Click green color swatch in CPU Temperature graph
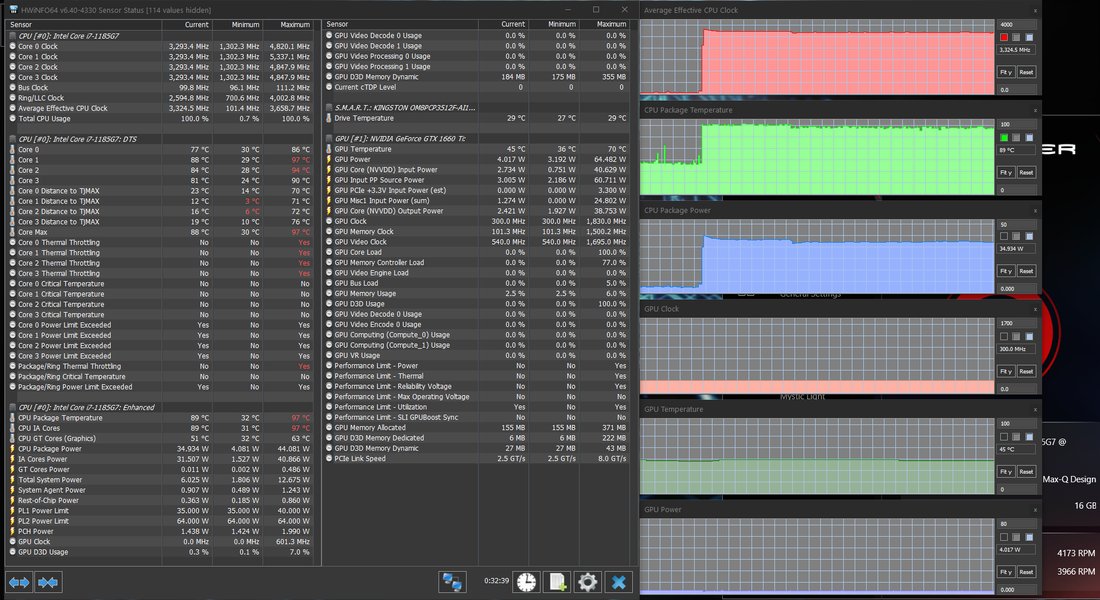Screen dimensions: 1100x600 [1004, 138]
